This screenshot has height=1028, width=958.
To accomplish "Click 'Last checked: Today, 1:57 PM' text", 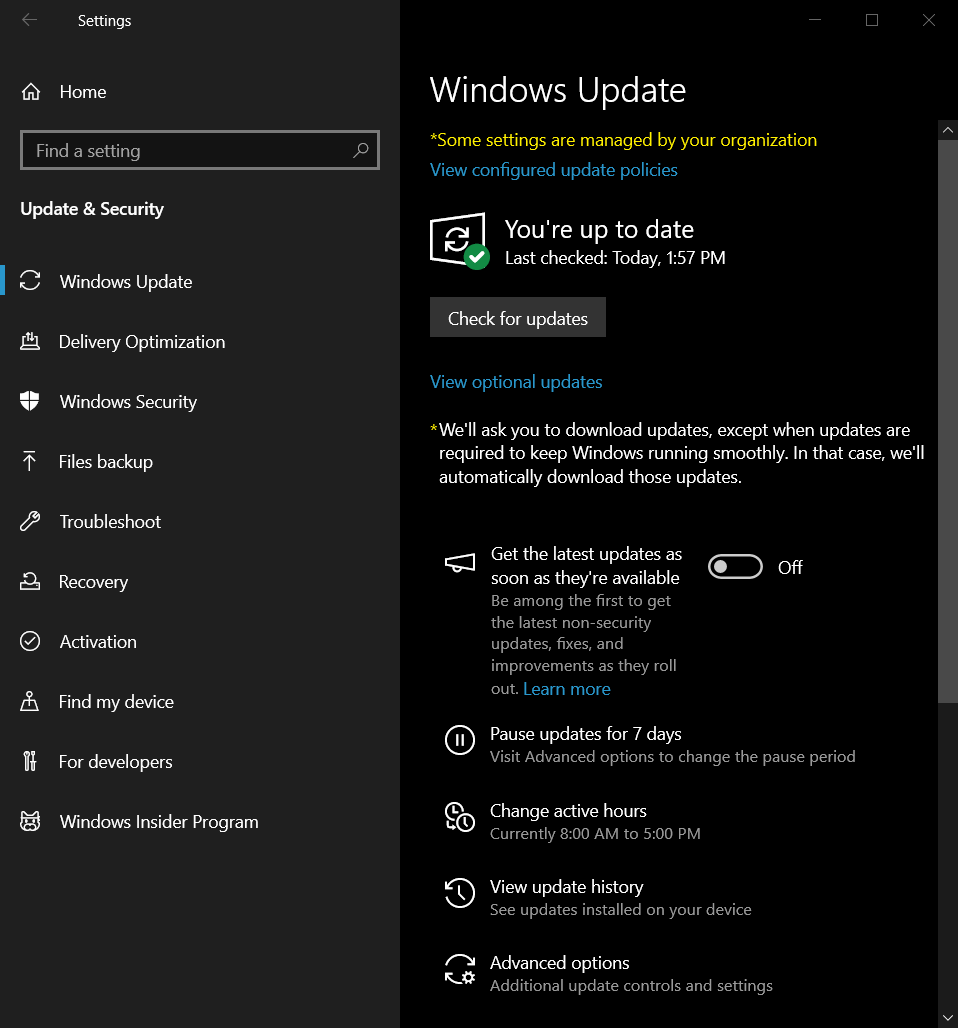I will pyautogui.click(x=615, y=258).
